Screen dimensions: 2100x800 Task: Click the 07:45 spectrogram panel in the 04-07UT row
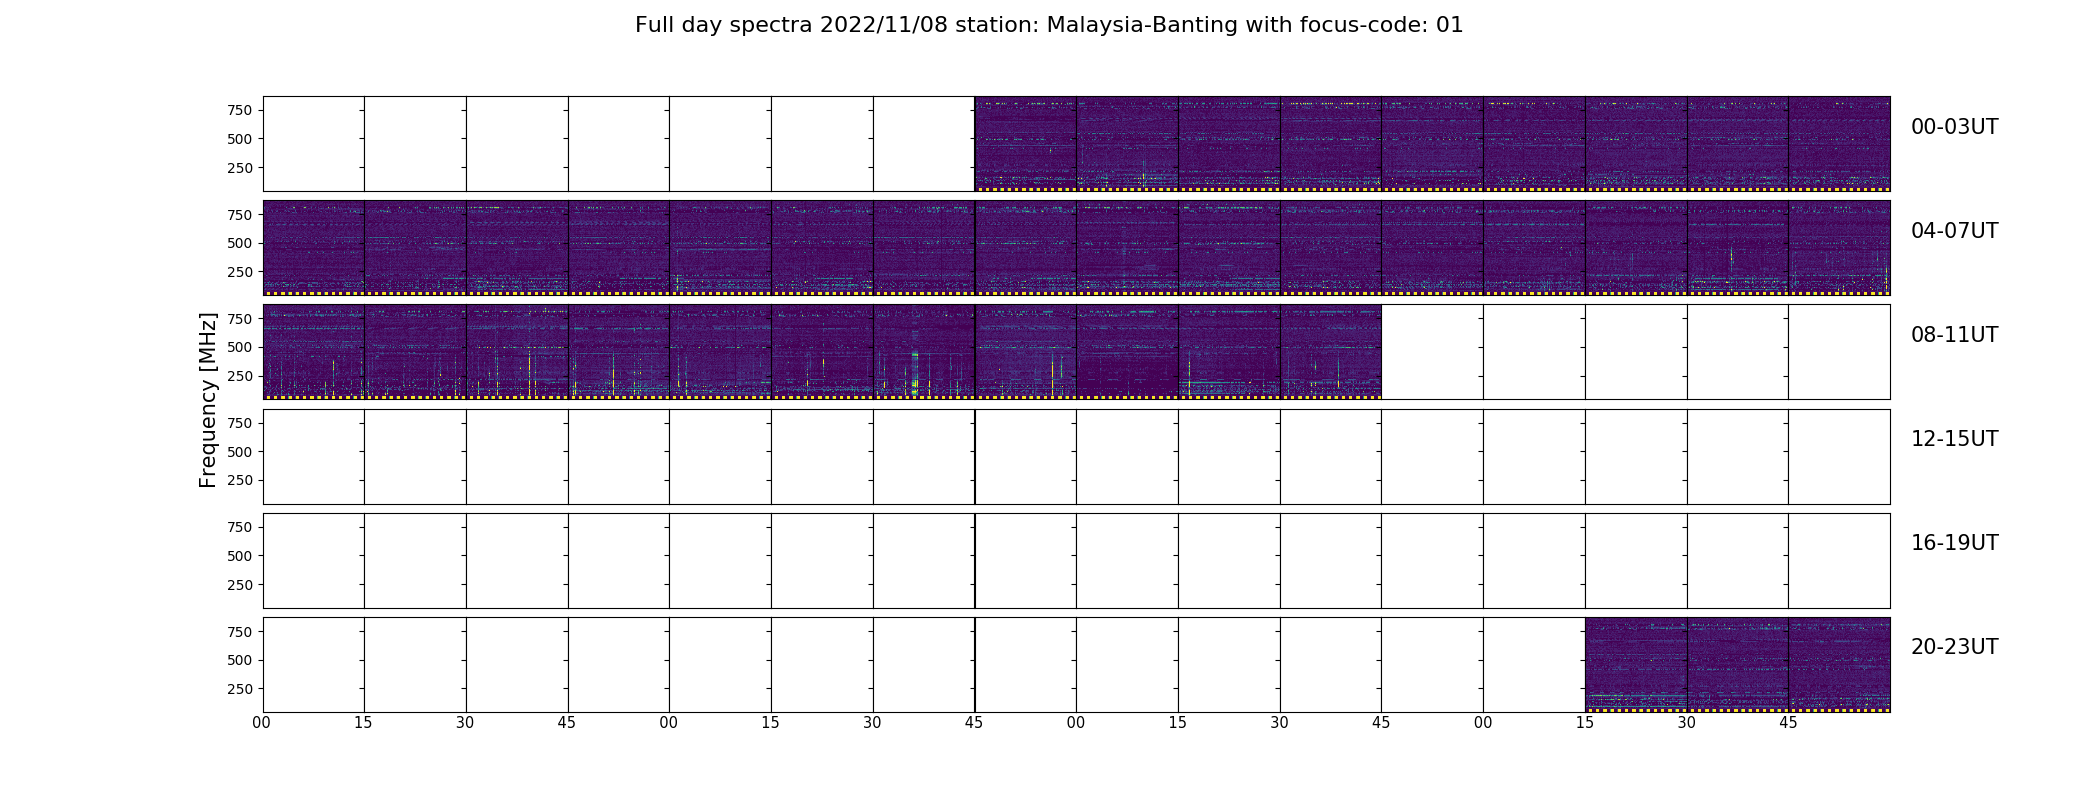coord(1839,248)
